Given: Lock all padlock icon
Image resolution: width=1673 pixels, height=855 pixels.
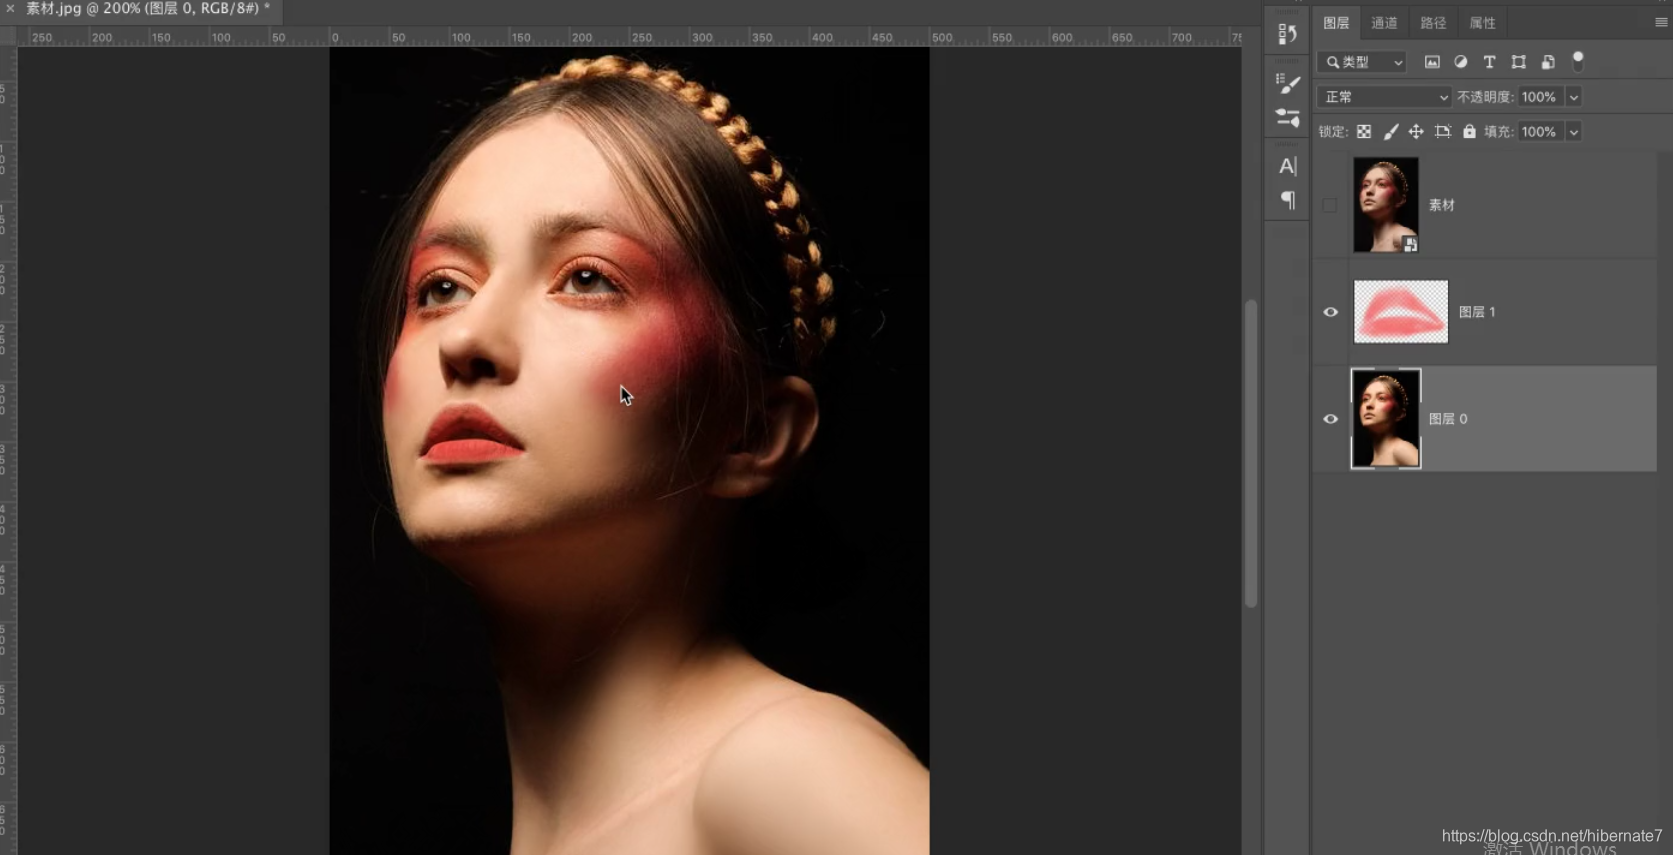Looking at the screenshot, I should click(1469, 132).
